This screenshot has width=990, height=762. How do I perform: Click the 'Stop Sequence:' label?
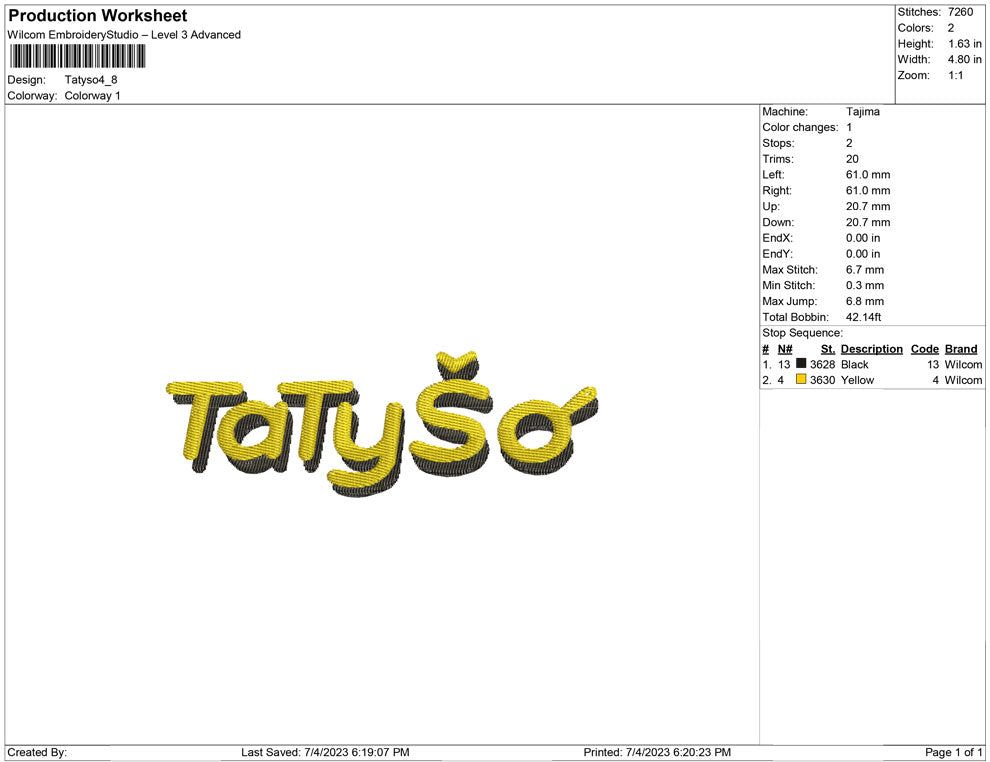coord(802,333)
